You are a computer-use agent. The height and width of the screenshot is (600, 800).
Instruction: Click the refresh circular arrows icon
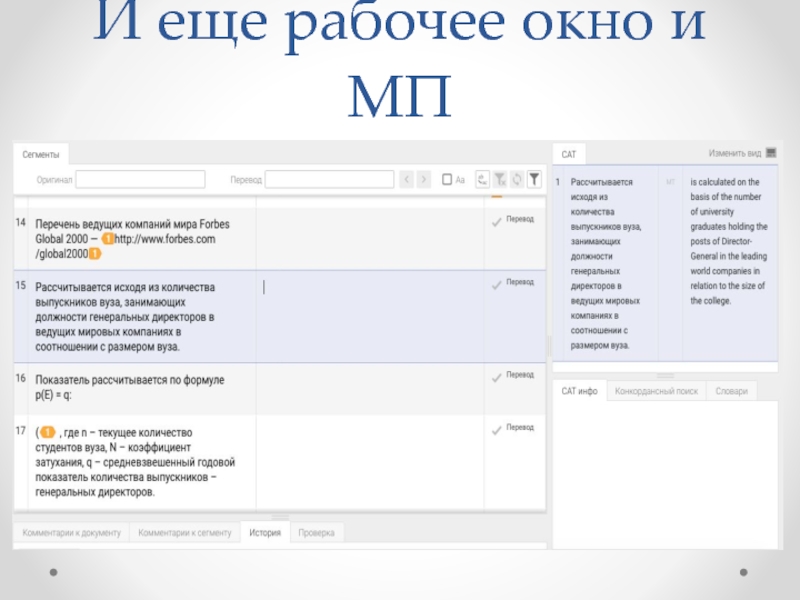(x=517, y=179)
